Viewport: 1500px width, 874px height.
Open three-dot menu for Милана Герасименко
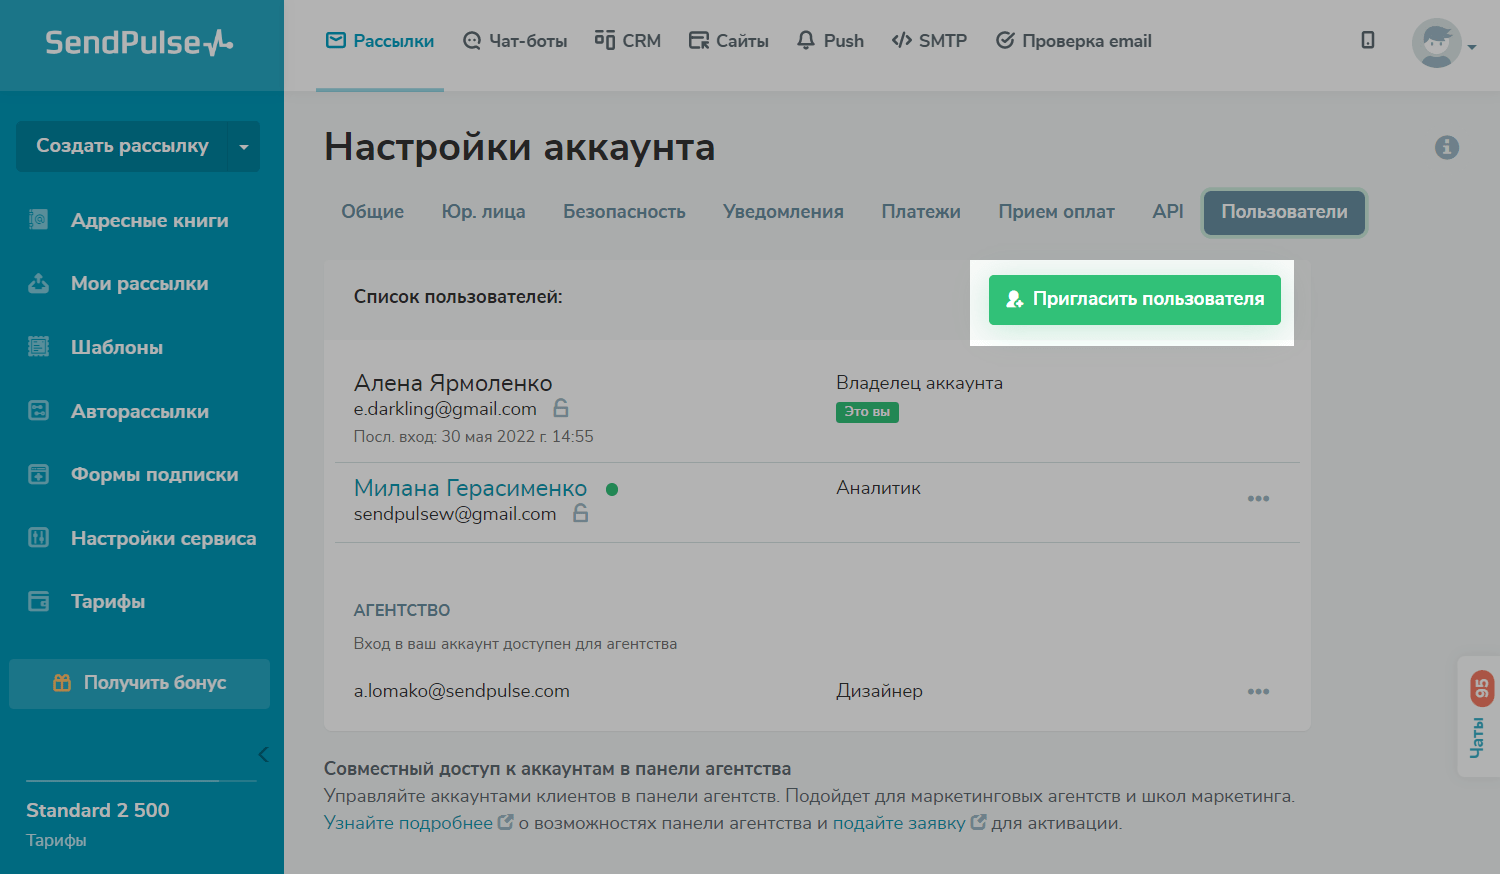(x=1258, y=498)
